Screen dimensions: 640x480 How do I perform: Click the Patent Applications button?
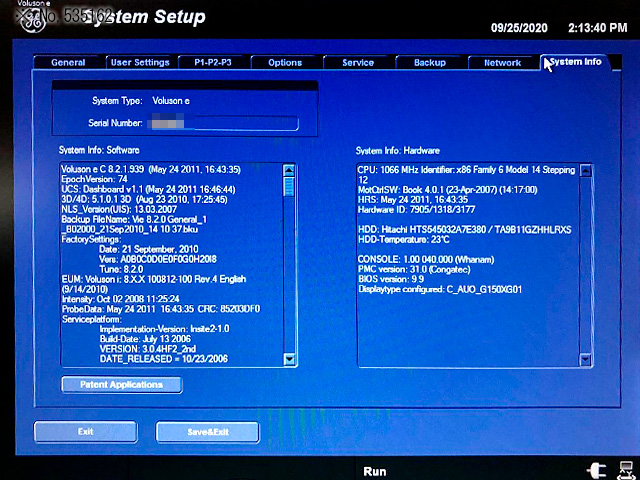pos(122,384)
